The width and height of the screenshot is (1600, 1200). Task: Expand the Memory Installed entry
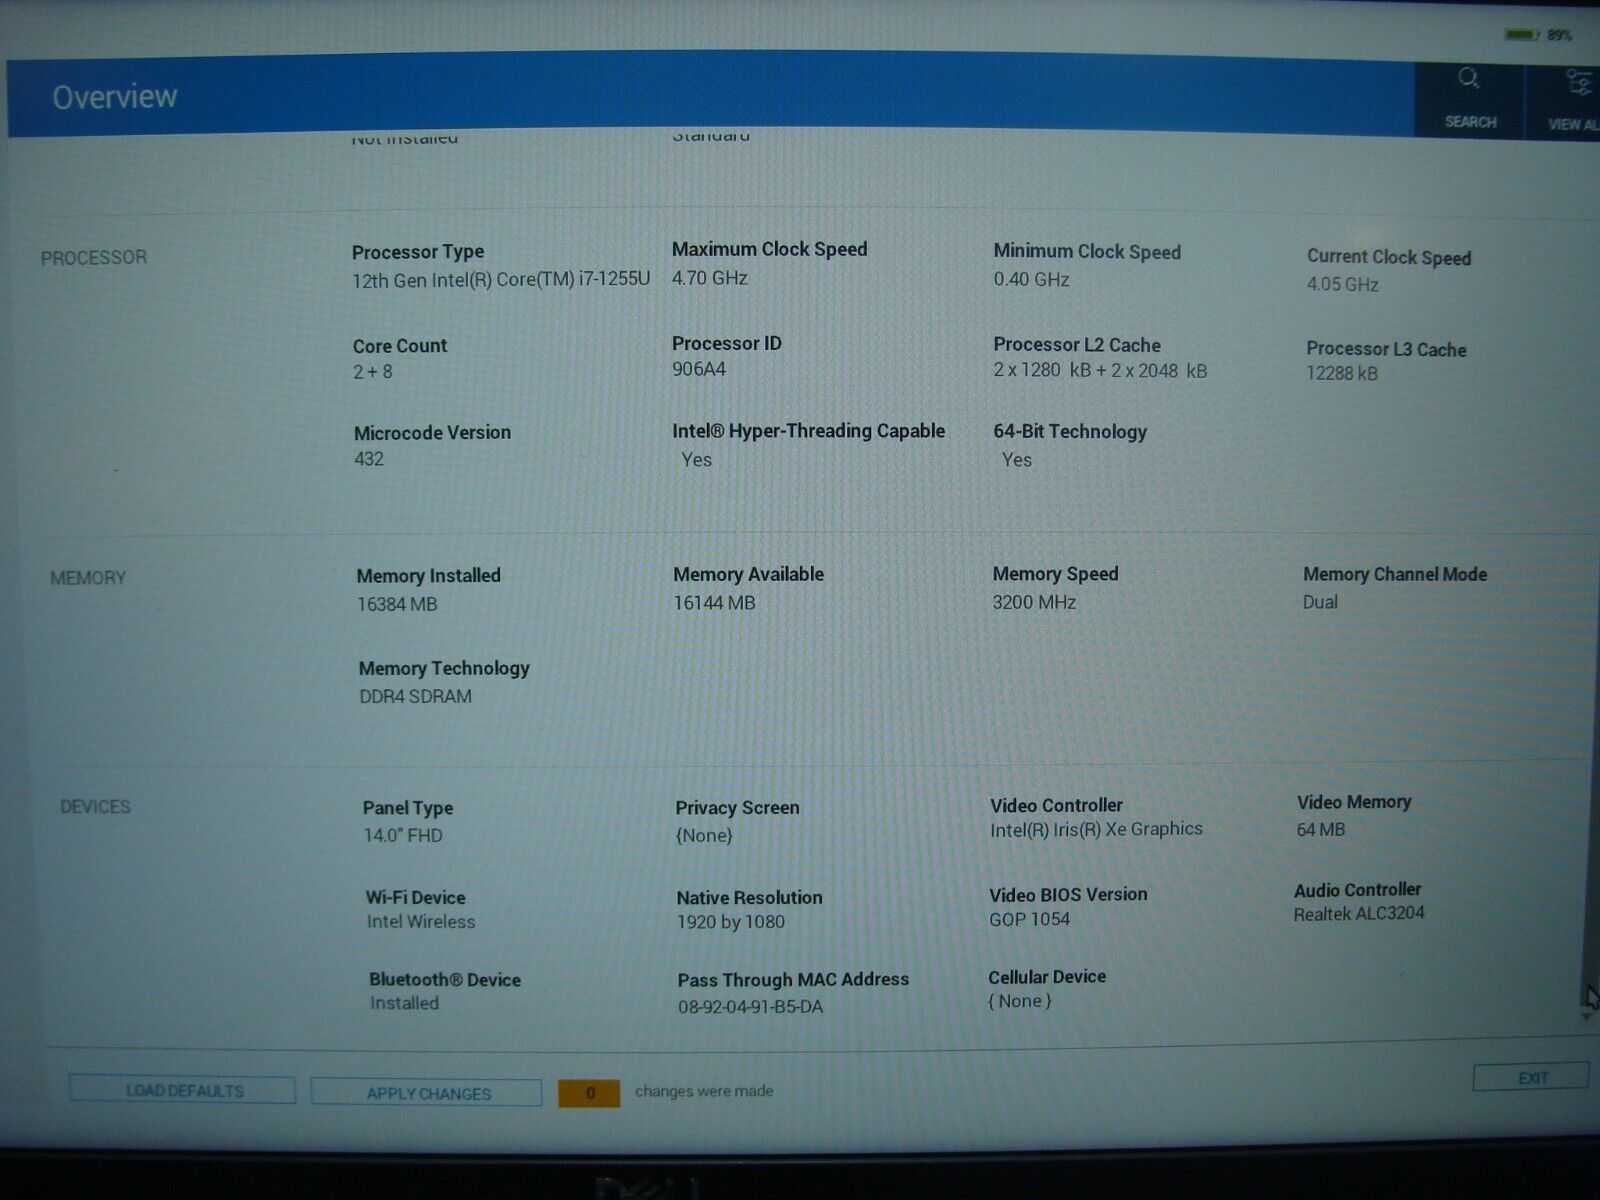(x=428, y=575)
